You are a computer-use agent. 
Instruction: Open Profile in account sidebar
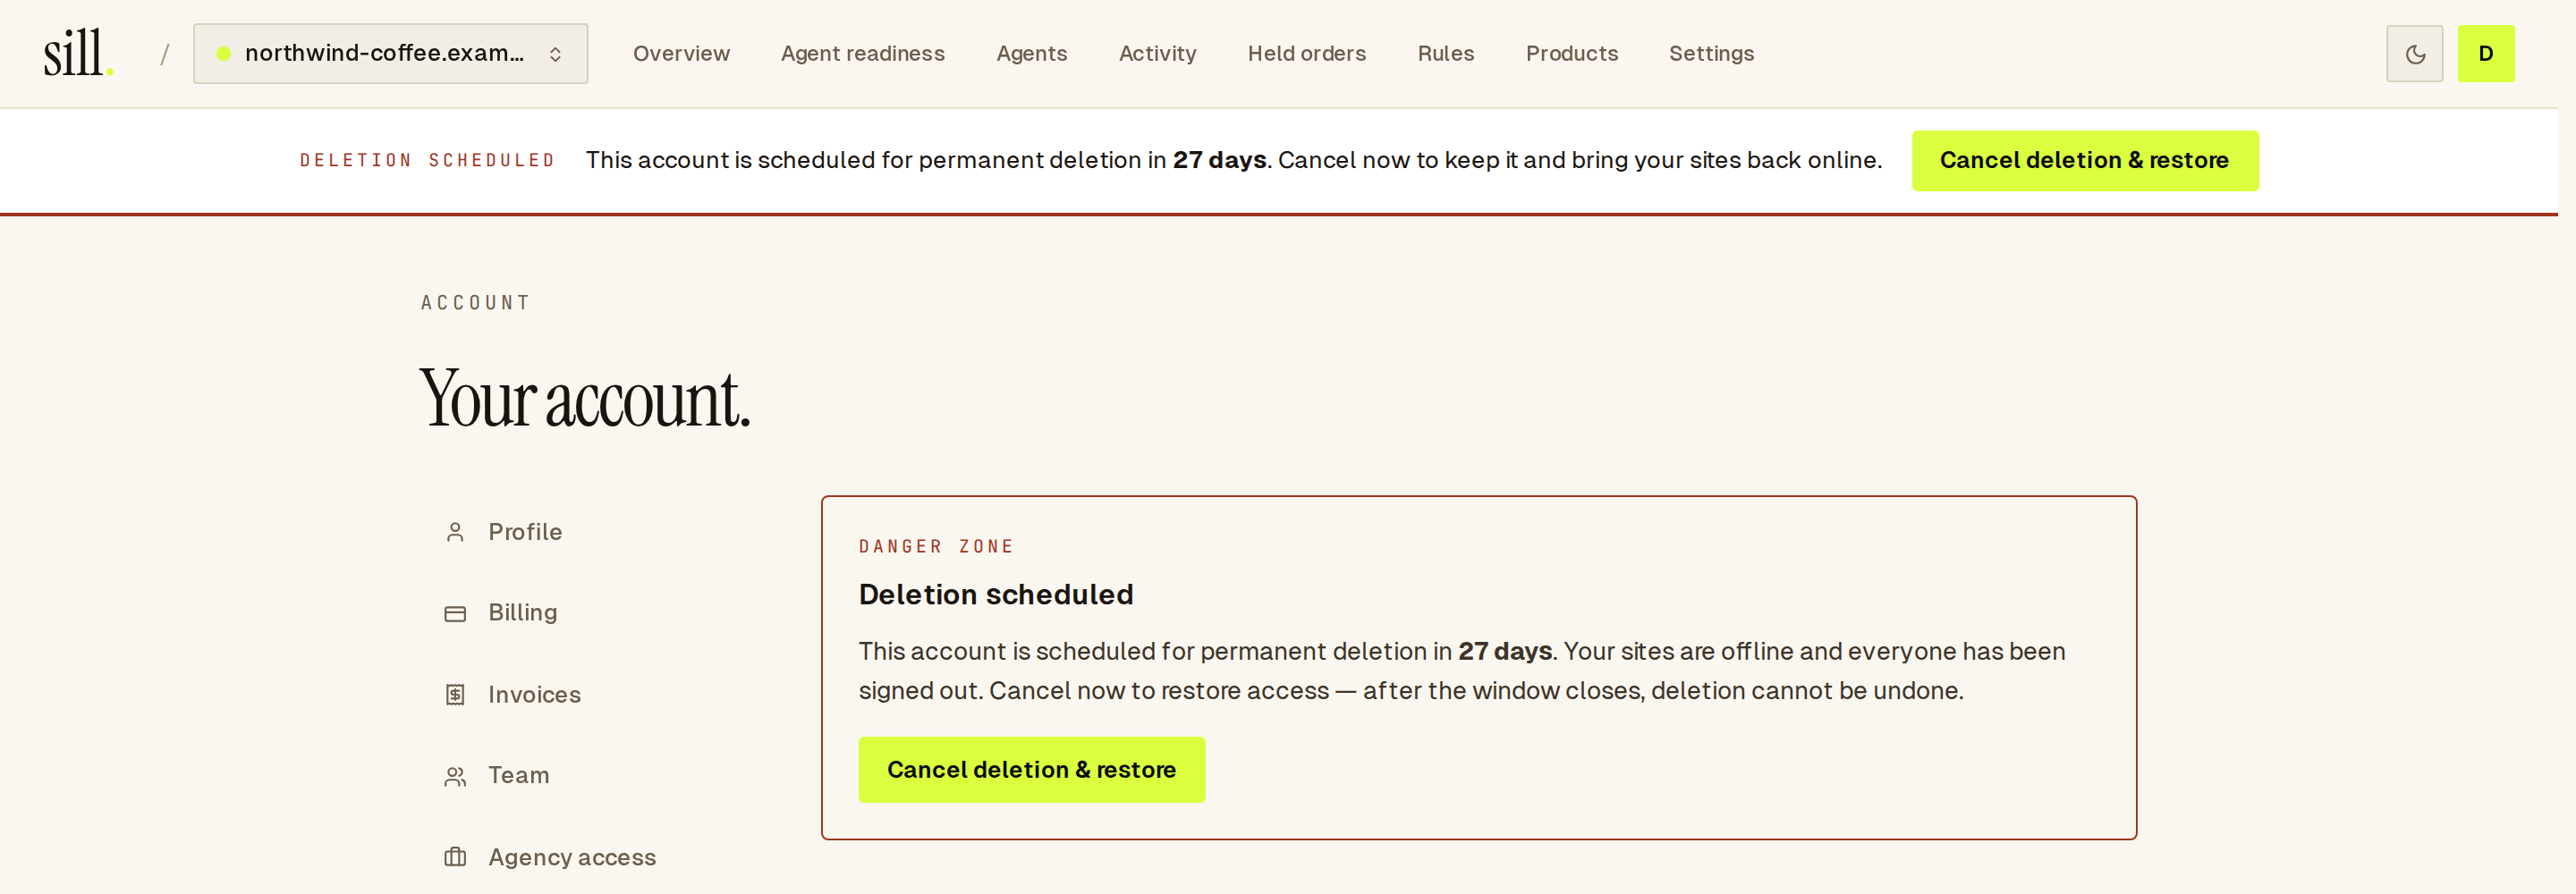(x=524, y=532)
